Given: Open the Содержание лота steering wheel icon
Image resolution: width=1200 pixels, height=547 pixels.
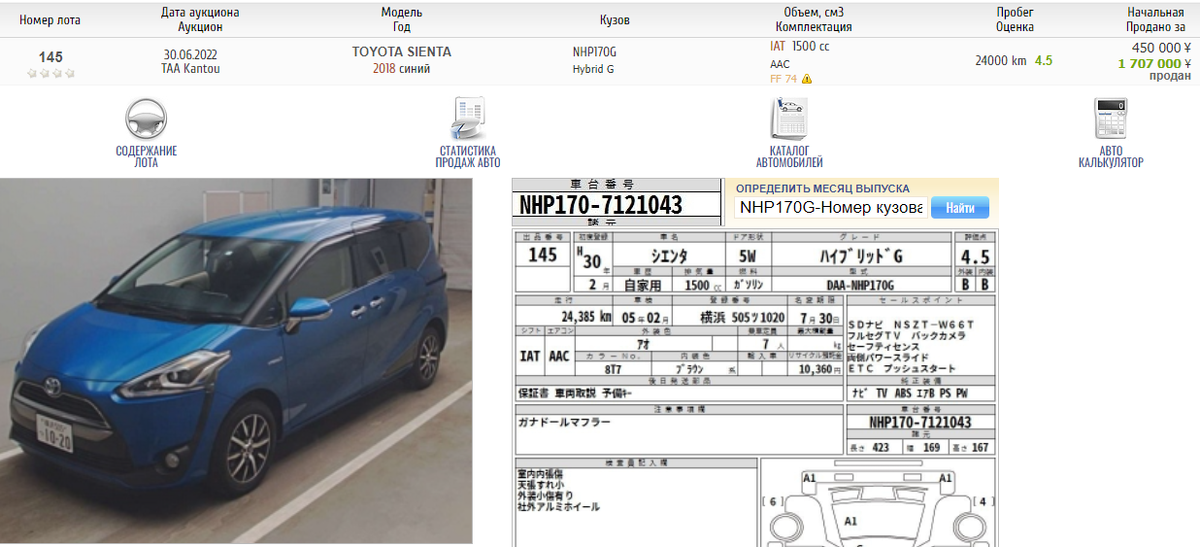Looking at the screenshot, I should pos(145,119).
